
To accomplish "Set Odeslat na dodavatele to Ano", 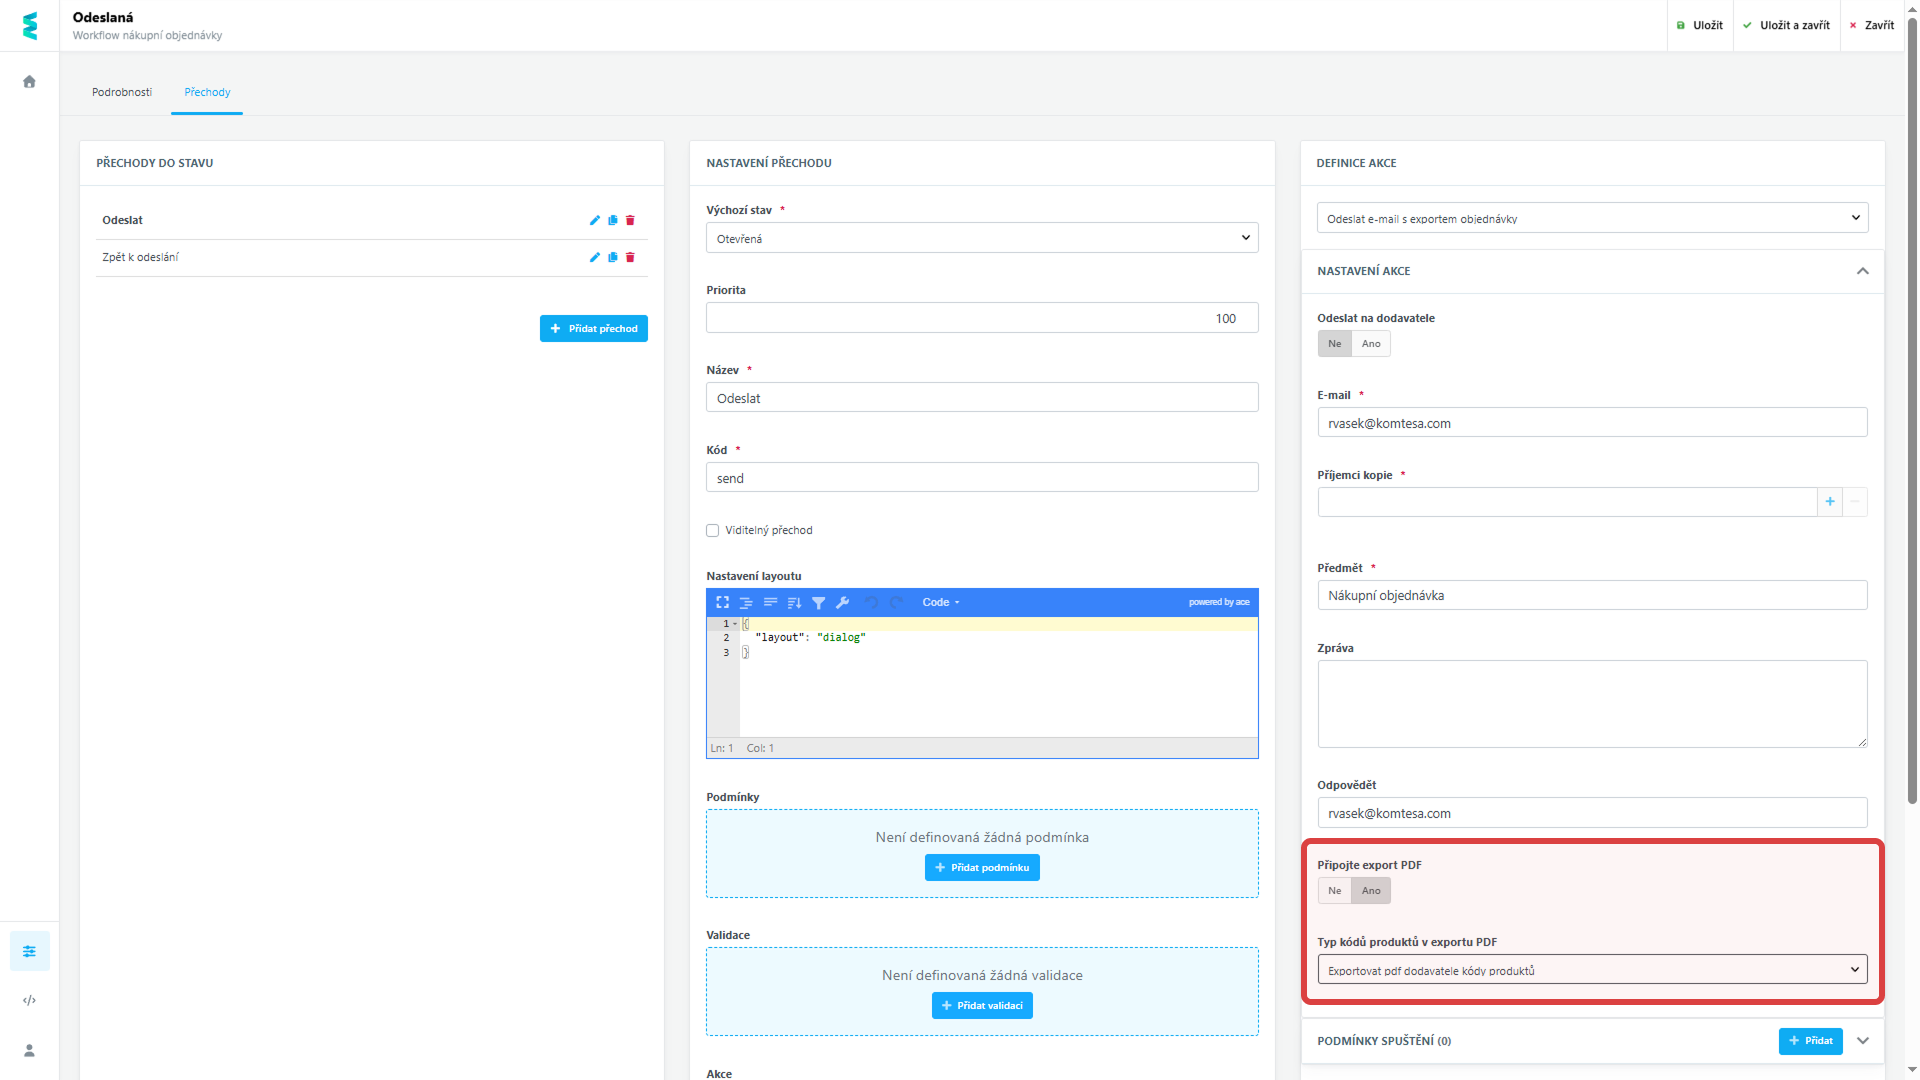I will pyautogui.click(x=1370, y=343).
